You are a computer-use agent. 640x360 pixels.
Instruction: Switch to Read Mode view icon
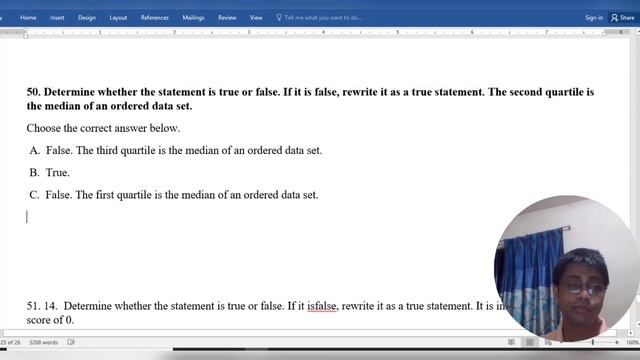coord(511,342)
